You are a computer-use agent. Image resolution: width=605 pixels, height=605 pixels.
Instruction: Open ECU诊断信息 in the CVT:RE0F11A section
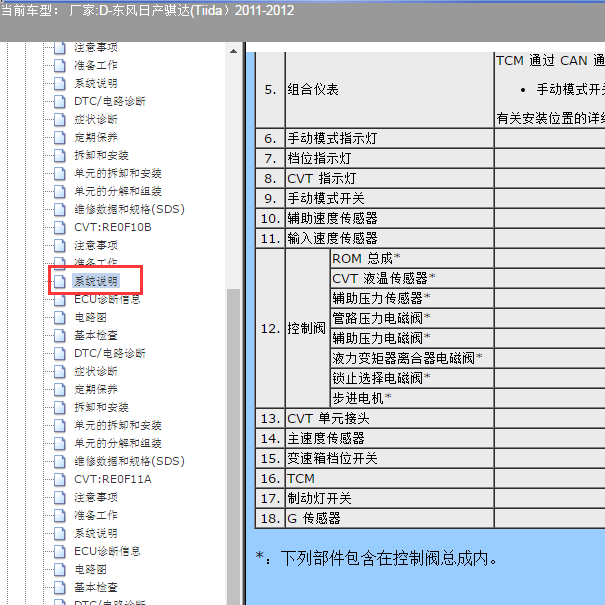[107, 551]
